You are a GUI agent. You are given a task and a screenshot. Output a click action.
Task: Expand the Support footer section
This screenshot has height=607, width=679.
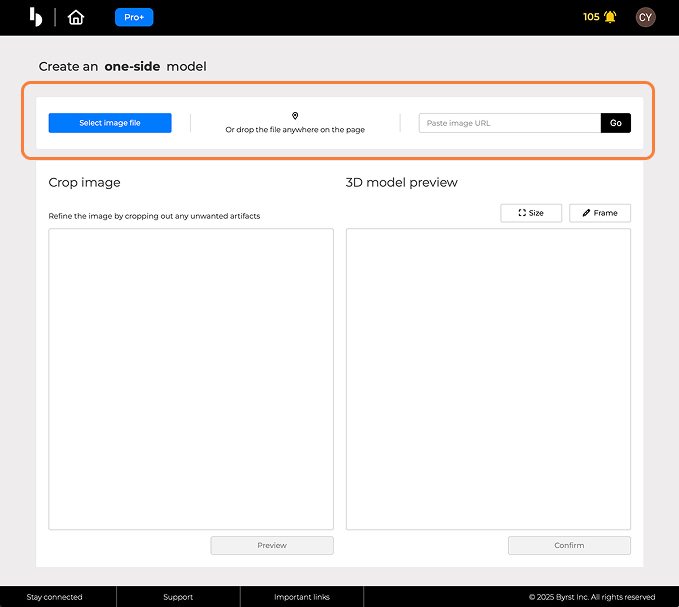coord(178,597)
